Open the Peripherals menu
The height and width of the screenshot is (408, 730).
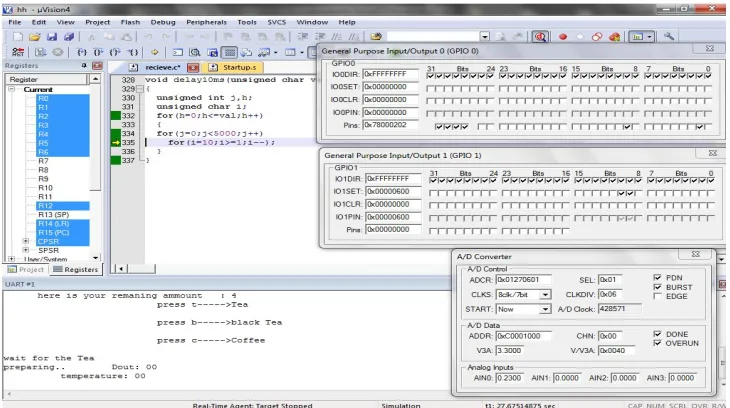[x=206, y=22]
